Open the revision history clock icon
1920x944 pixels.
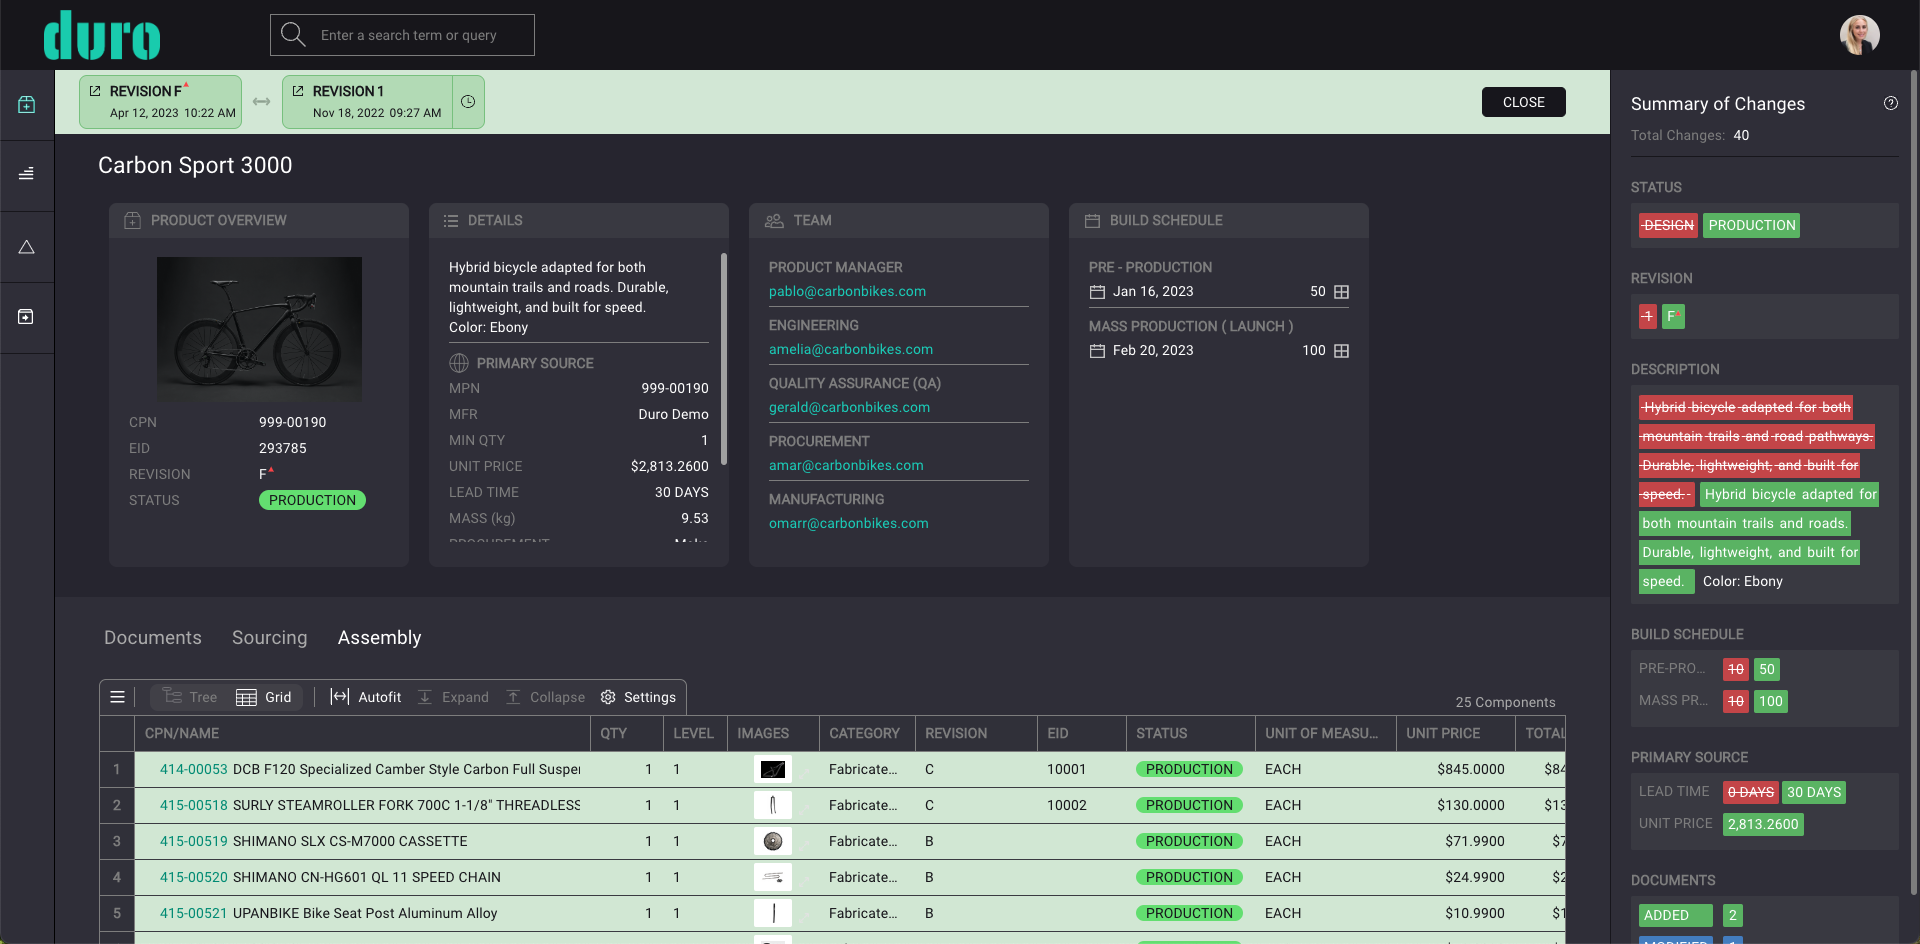click(467, 102)
